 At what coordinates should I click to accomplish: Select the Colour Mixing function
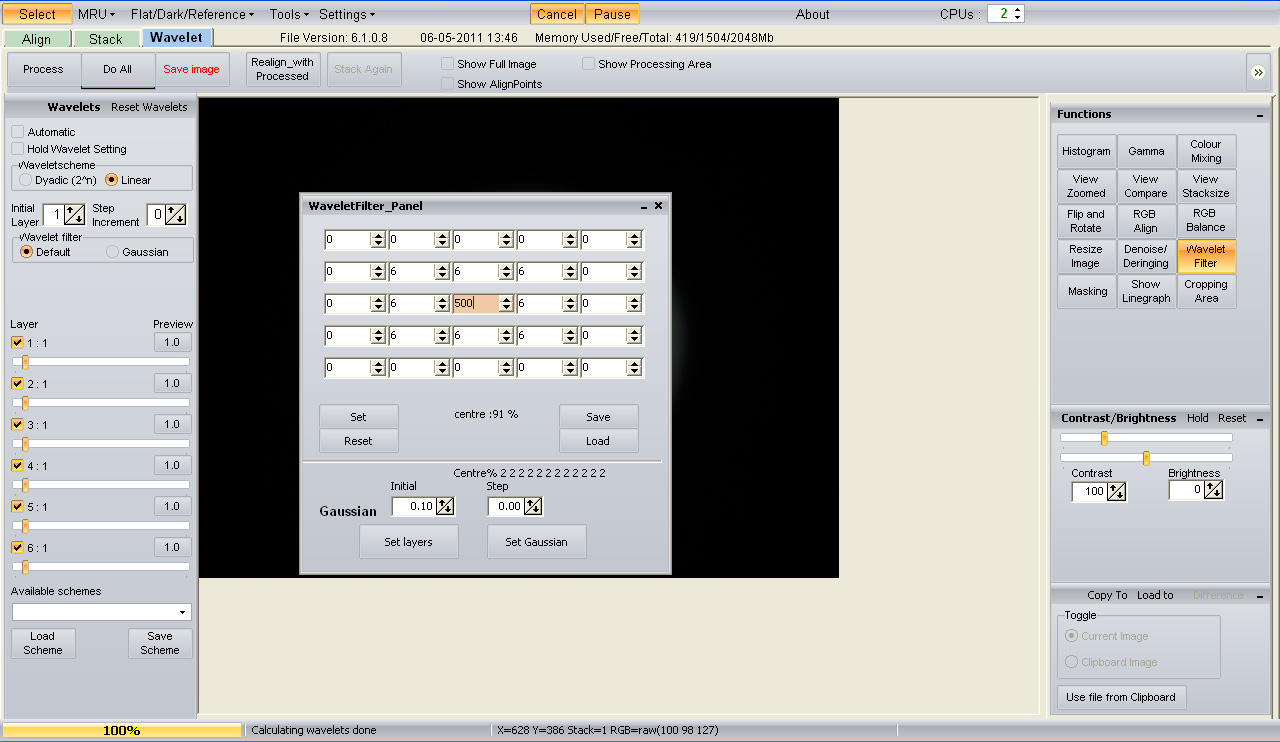1206,151
